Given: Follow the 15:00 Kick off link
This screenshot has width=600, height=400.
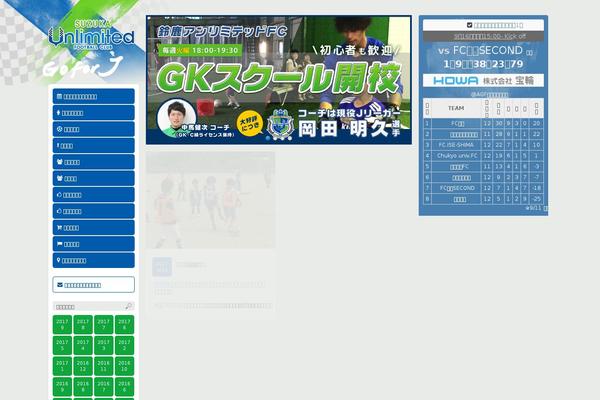Looking at the screenshot, I should (490, 36).
